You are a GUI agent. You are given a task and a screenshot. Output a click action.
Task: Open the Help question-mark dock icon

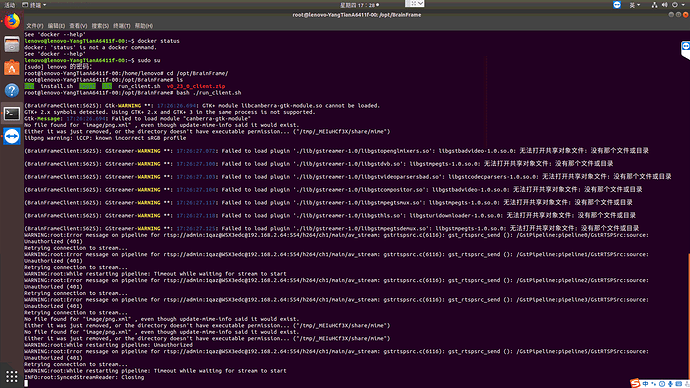click(x=12, y=91)
